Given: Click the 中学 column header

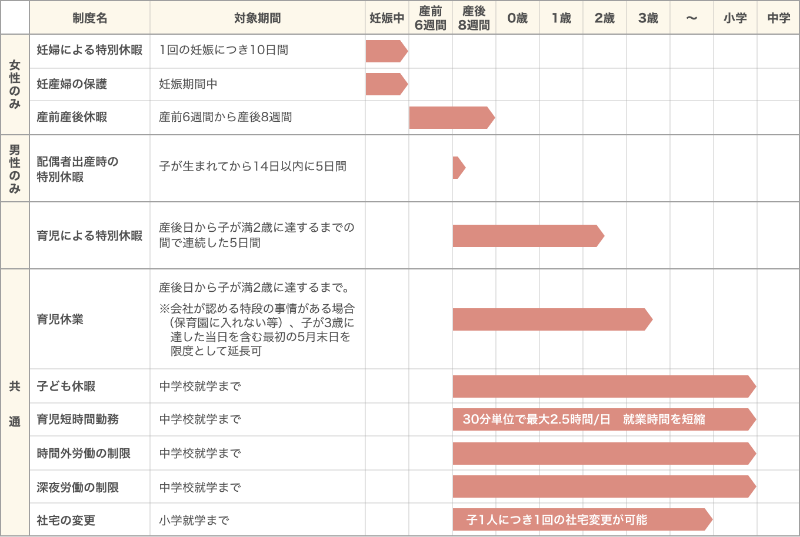Looking at the screenshot, I should point(779,18).
